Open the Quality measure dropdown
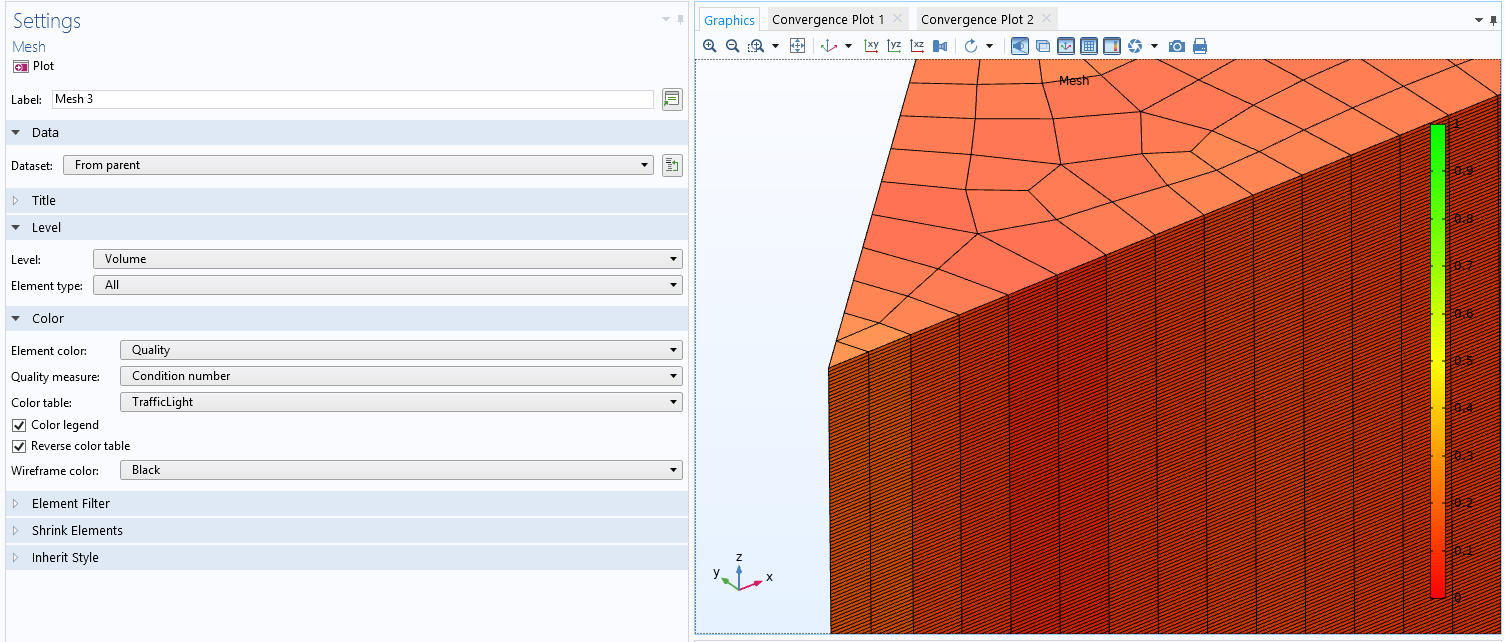Image resolution: width=1505 pixels, height=642 pixels. point(400,376)
